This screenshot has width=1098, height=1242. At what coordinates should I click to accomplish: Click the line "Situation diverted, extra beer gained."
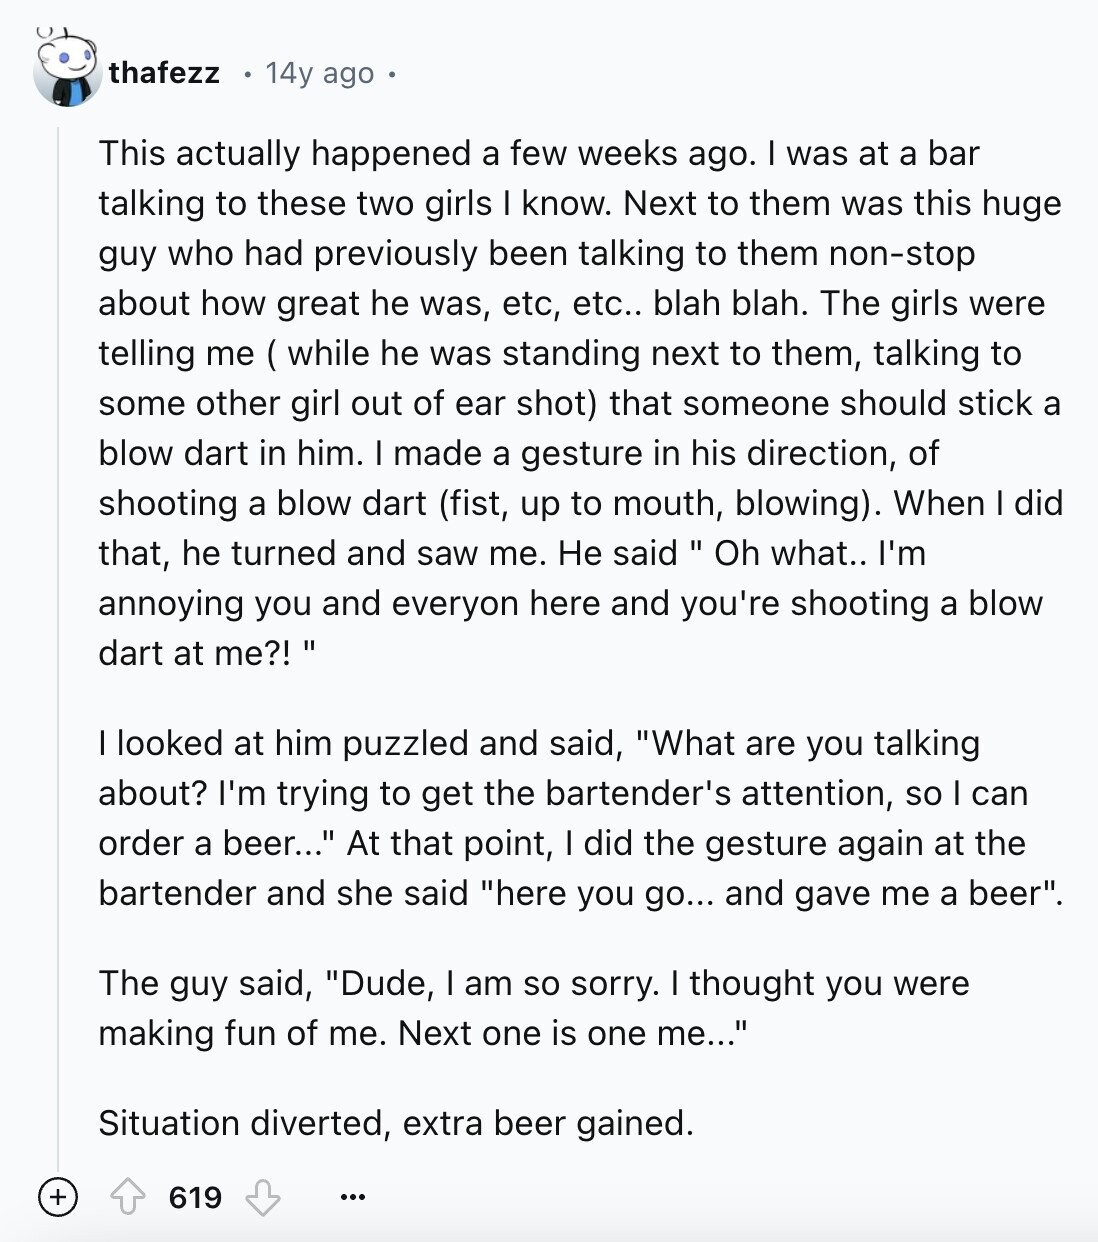click(396, 1123)
